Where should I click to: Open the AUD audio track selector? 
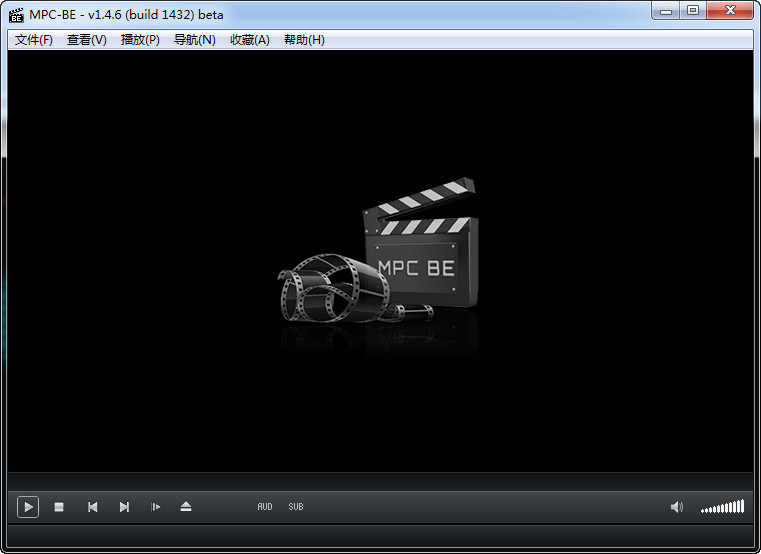click(x=265, y=507)
